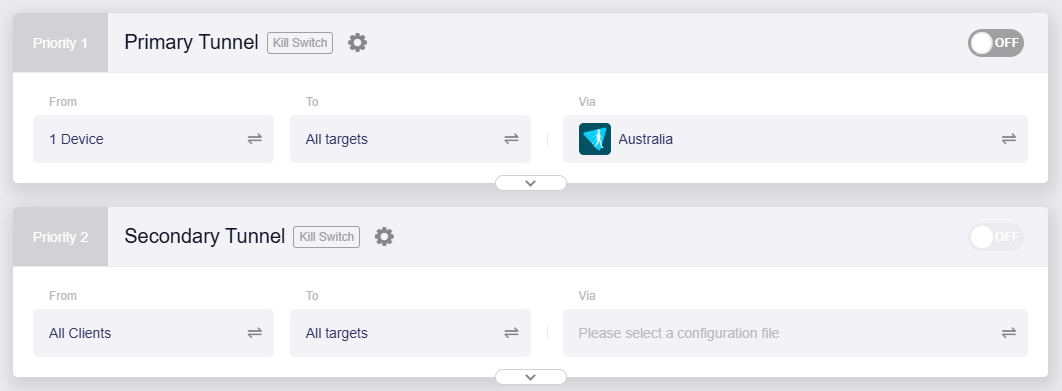1062x391 pixels.
Task: Expand Primary Tunnel panel with chevron
Action: coord(531,183)
